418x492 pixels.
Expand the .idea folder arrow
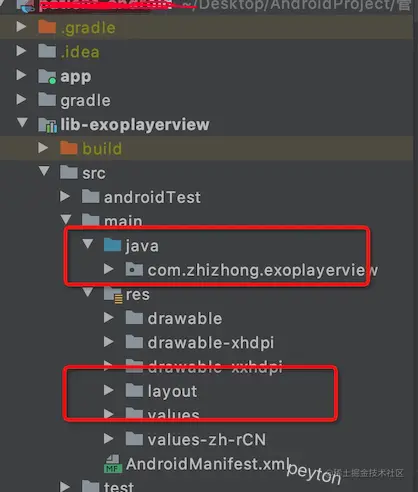(x=21, y=51)
